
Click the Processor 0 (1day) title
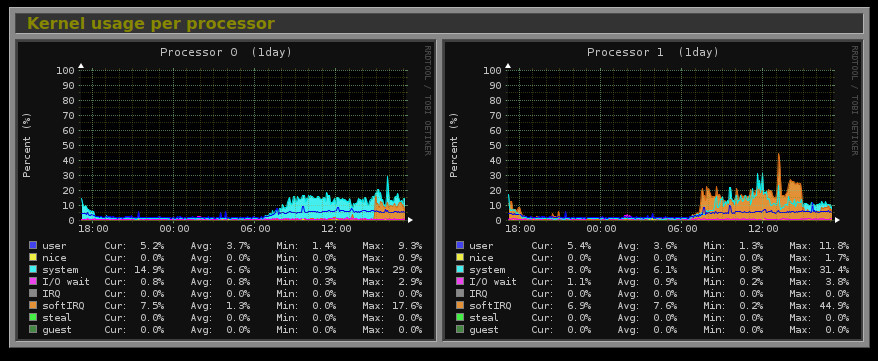226,52
